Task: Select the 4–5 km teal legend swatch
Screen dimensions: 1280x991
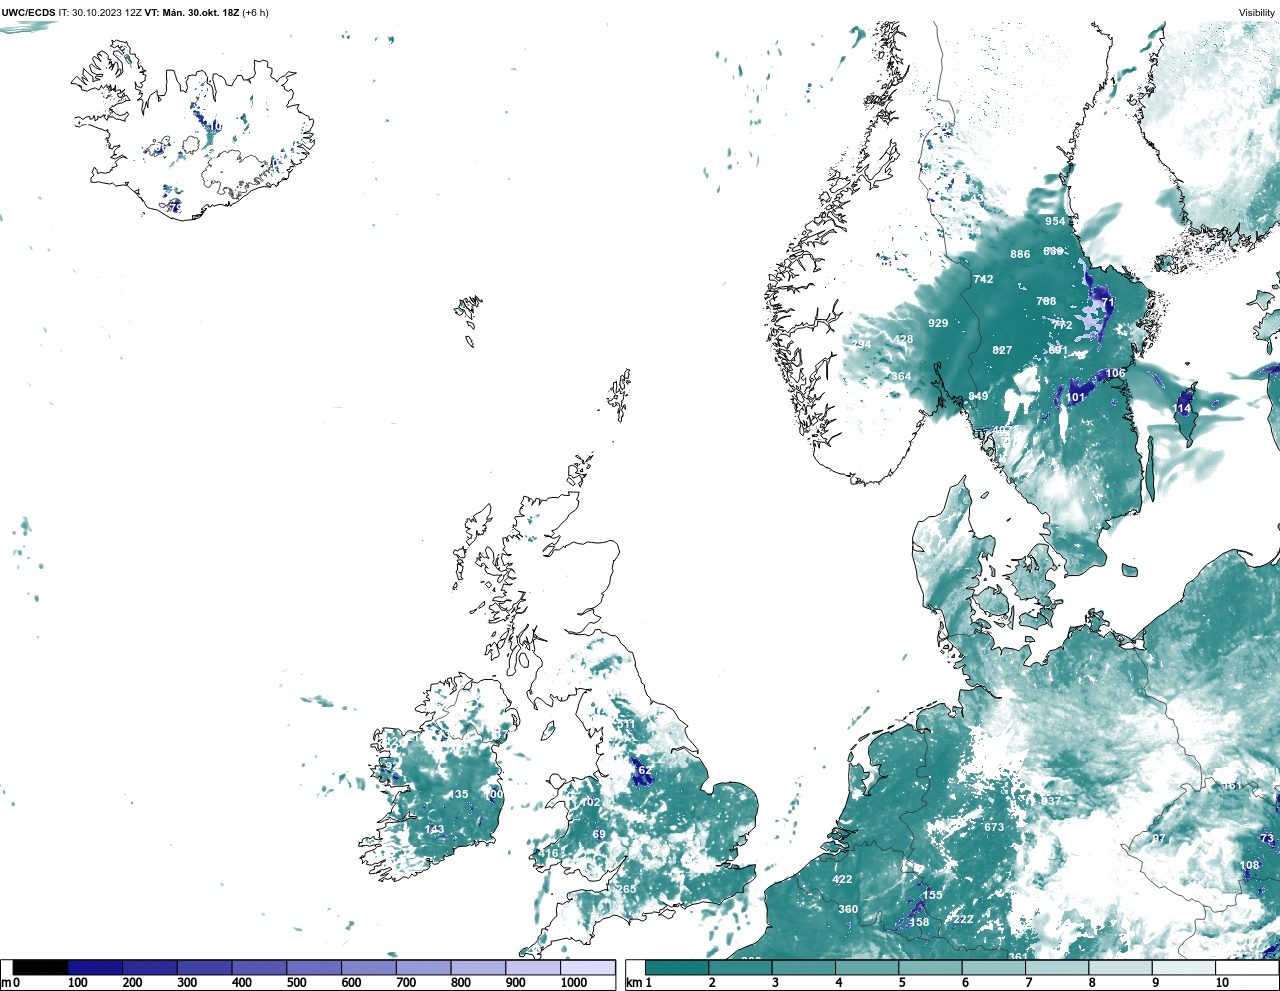Action: pyautogui.click(x=867, y=968)
